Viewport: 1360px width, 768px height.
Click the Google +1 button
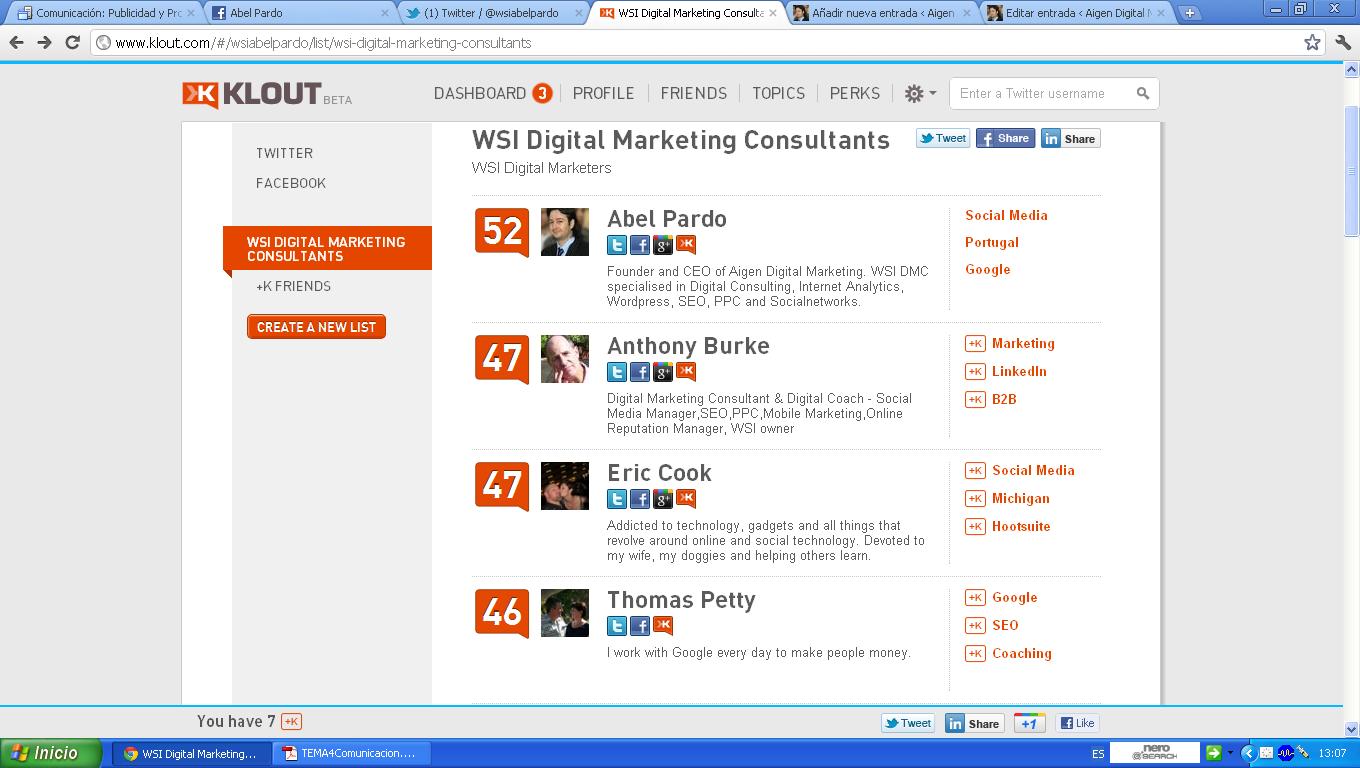click(x=1029, y=723)
